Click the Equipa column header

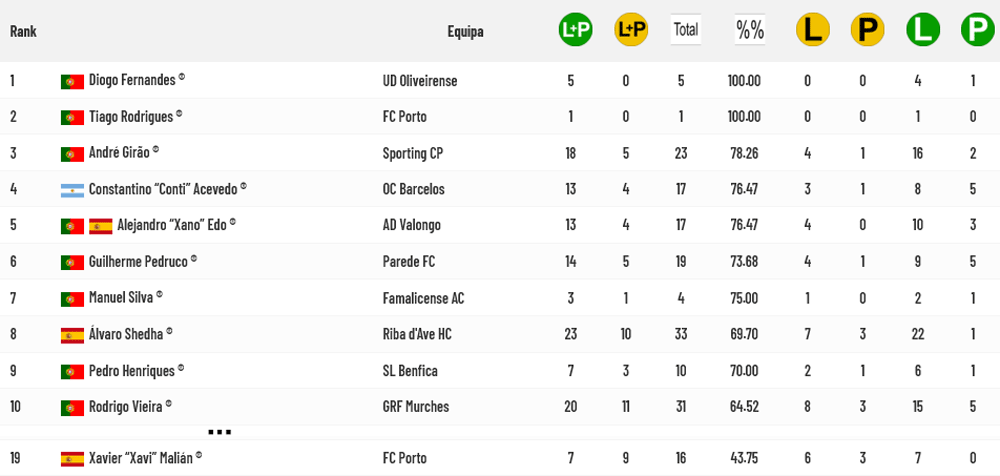pos(465,31)
